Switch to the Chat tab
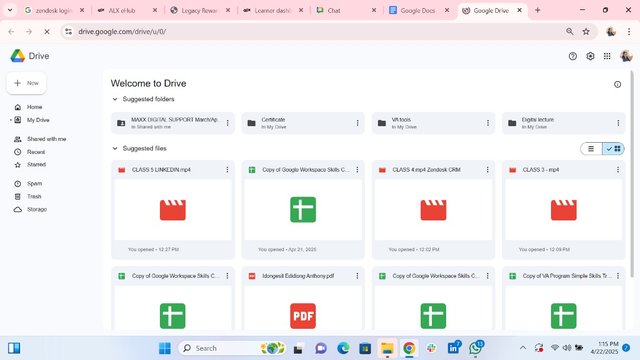 346,11
